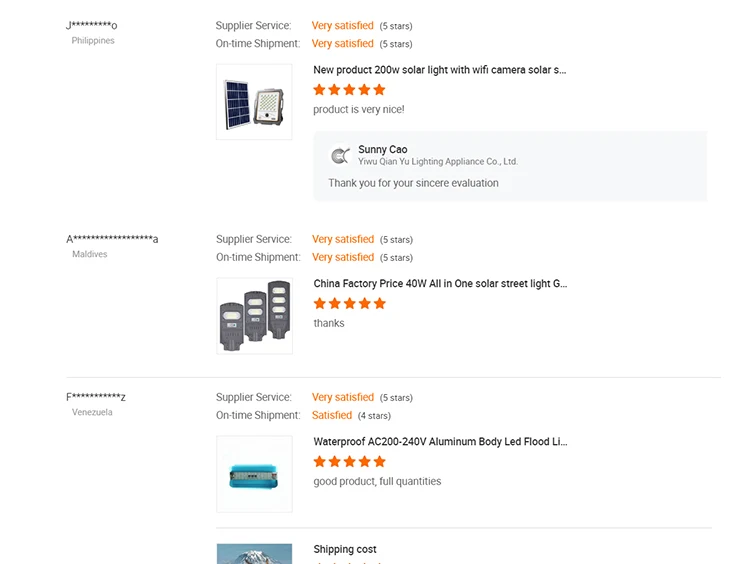Viewport: 750px width, 564px height.
Task: Click the 'Thank you for your sincere evaluation' reply
Action: [413, 183]
